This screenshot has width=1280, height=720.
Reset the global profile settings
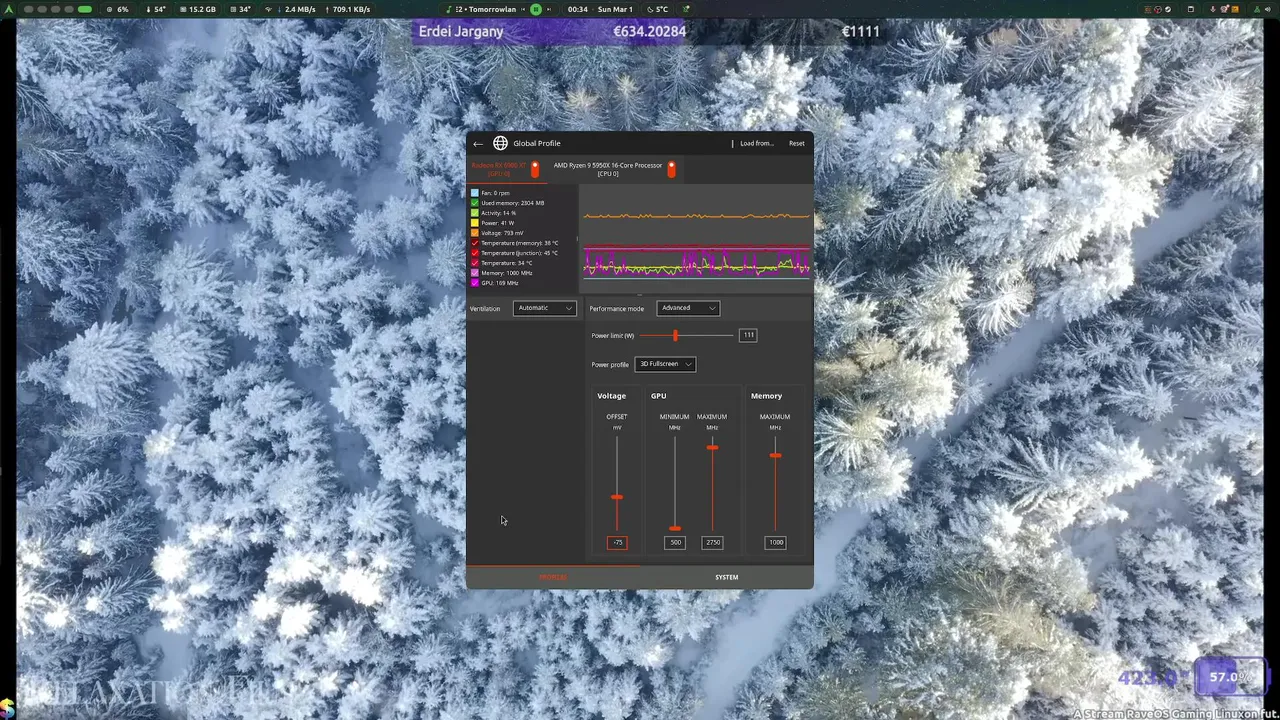tap(796, 143)
